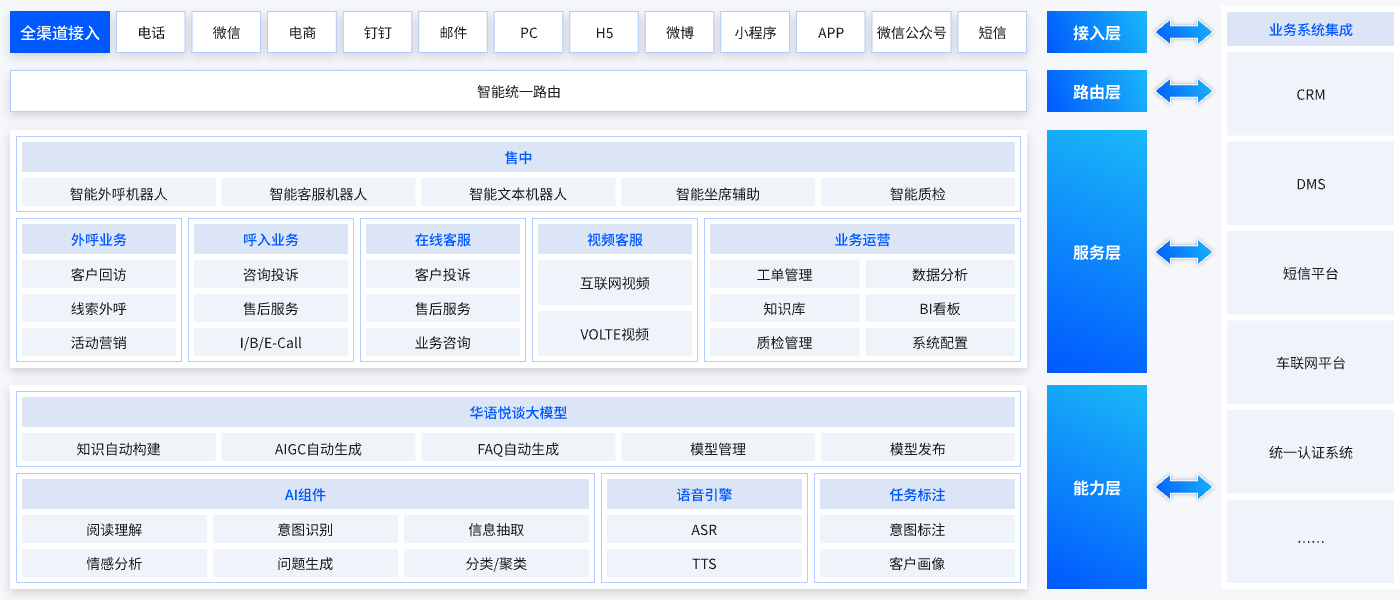The height and width of the screenshot is (600, 1400).
Task: Click the double arrow beside 能力层
Action: pyautogui.click(x=1184, y=487)
